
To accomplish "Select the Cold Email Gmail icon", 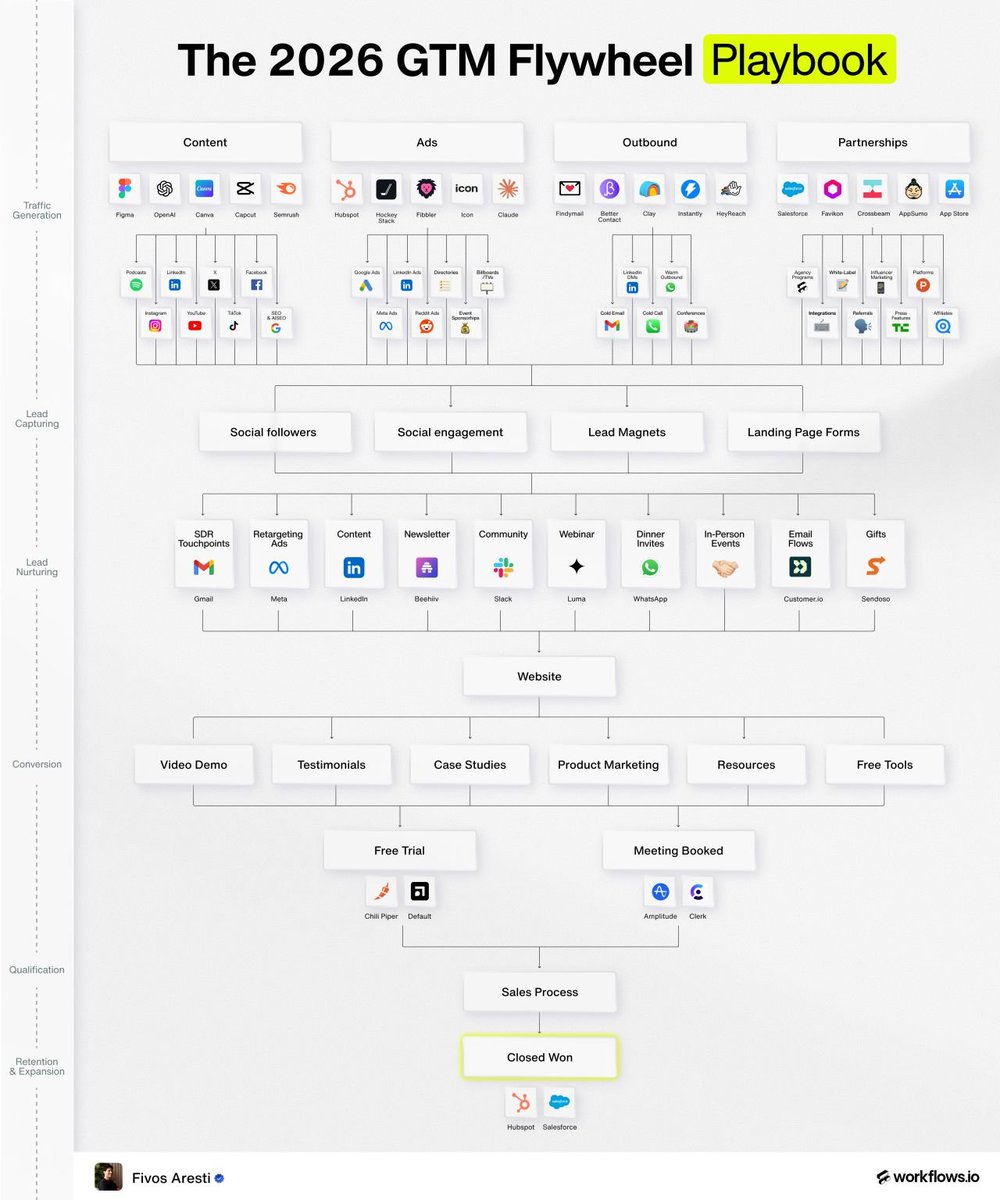I will coord(612,326).
